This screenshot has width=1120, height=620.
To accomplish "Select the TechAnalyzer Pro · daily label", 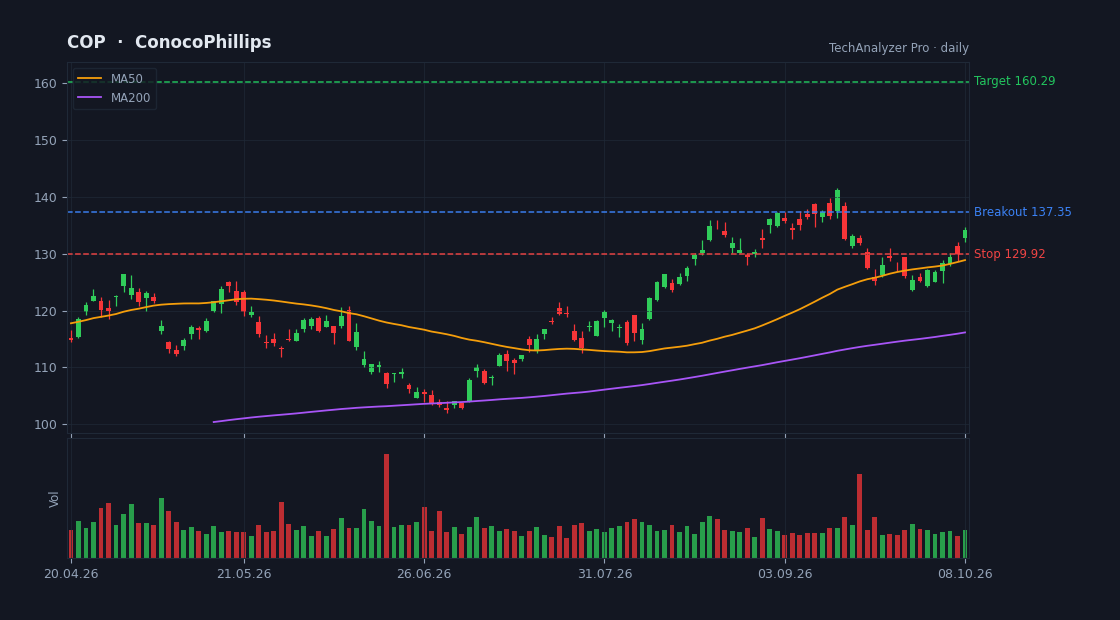I will pos(899,48).
